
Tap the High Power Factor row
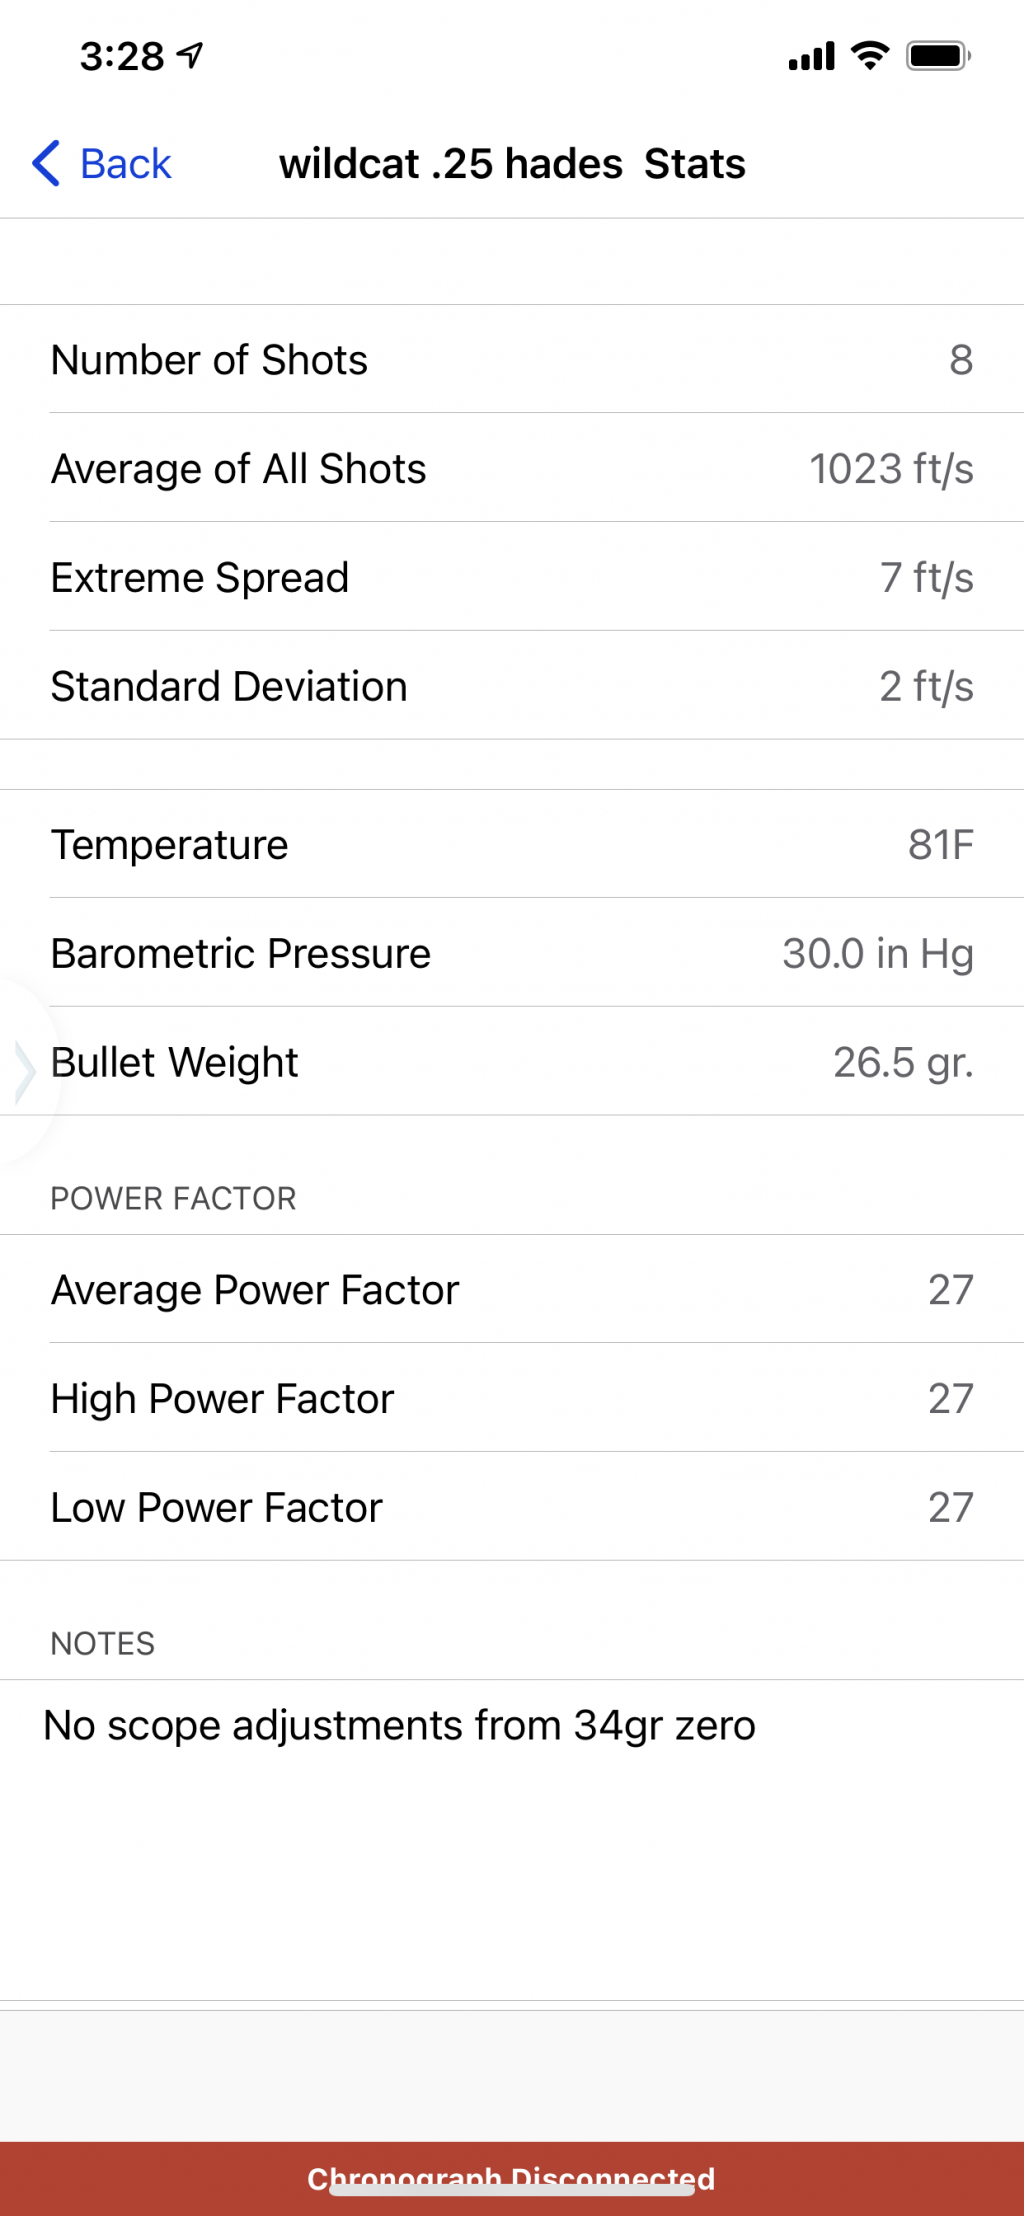tap(512, 1398)
